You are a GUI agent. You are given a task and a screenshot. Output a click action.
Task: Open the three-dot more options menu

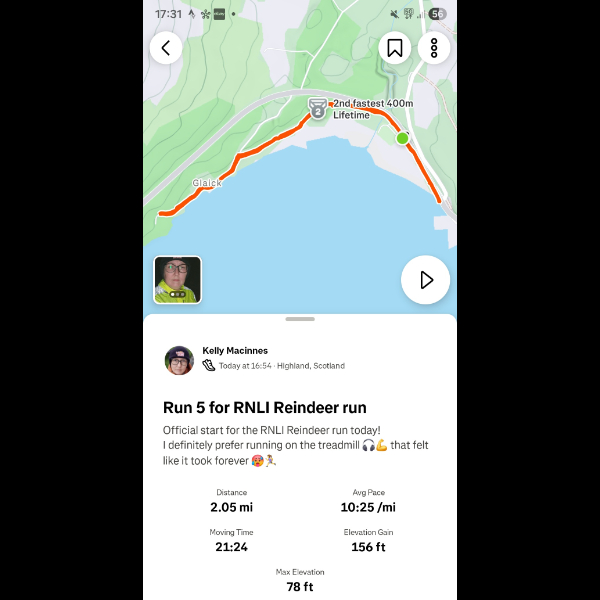[x=434, y=48]
